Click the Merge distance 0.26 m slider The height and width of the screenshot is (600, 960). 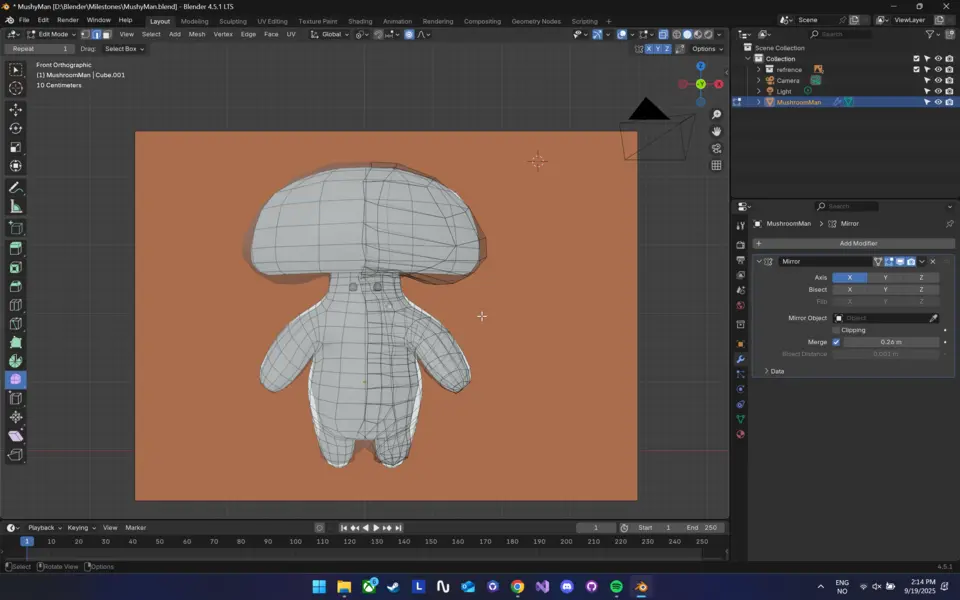[x=891, y=342]
